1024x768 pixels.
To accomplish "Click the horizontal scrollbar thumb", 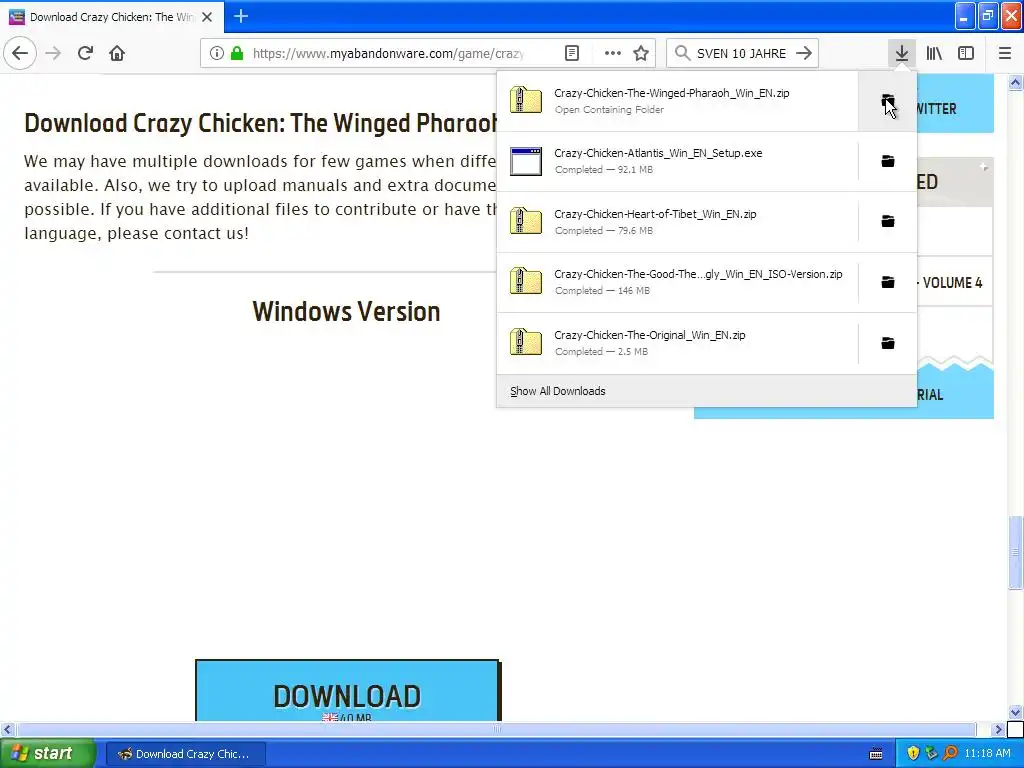I will tap(496, 729).
